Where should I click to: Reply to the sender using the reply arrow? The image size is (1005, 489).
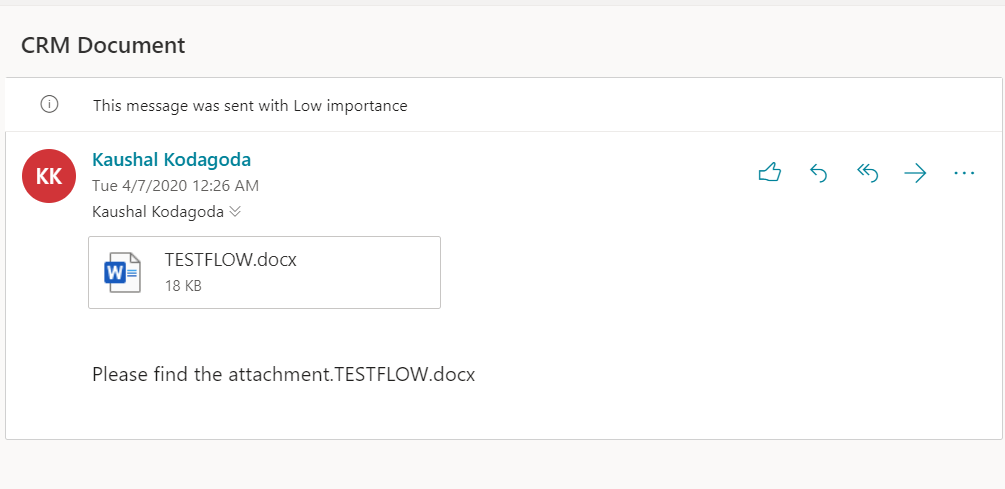click(x=818, y=174)
